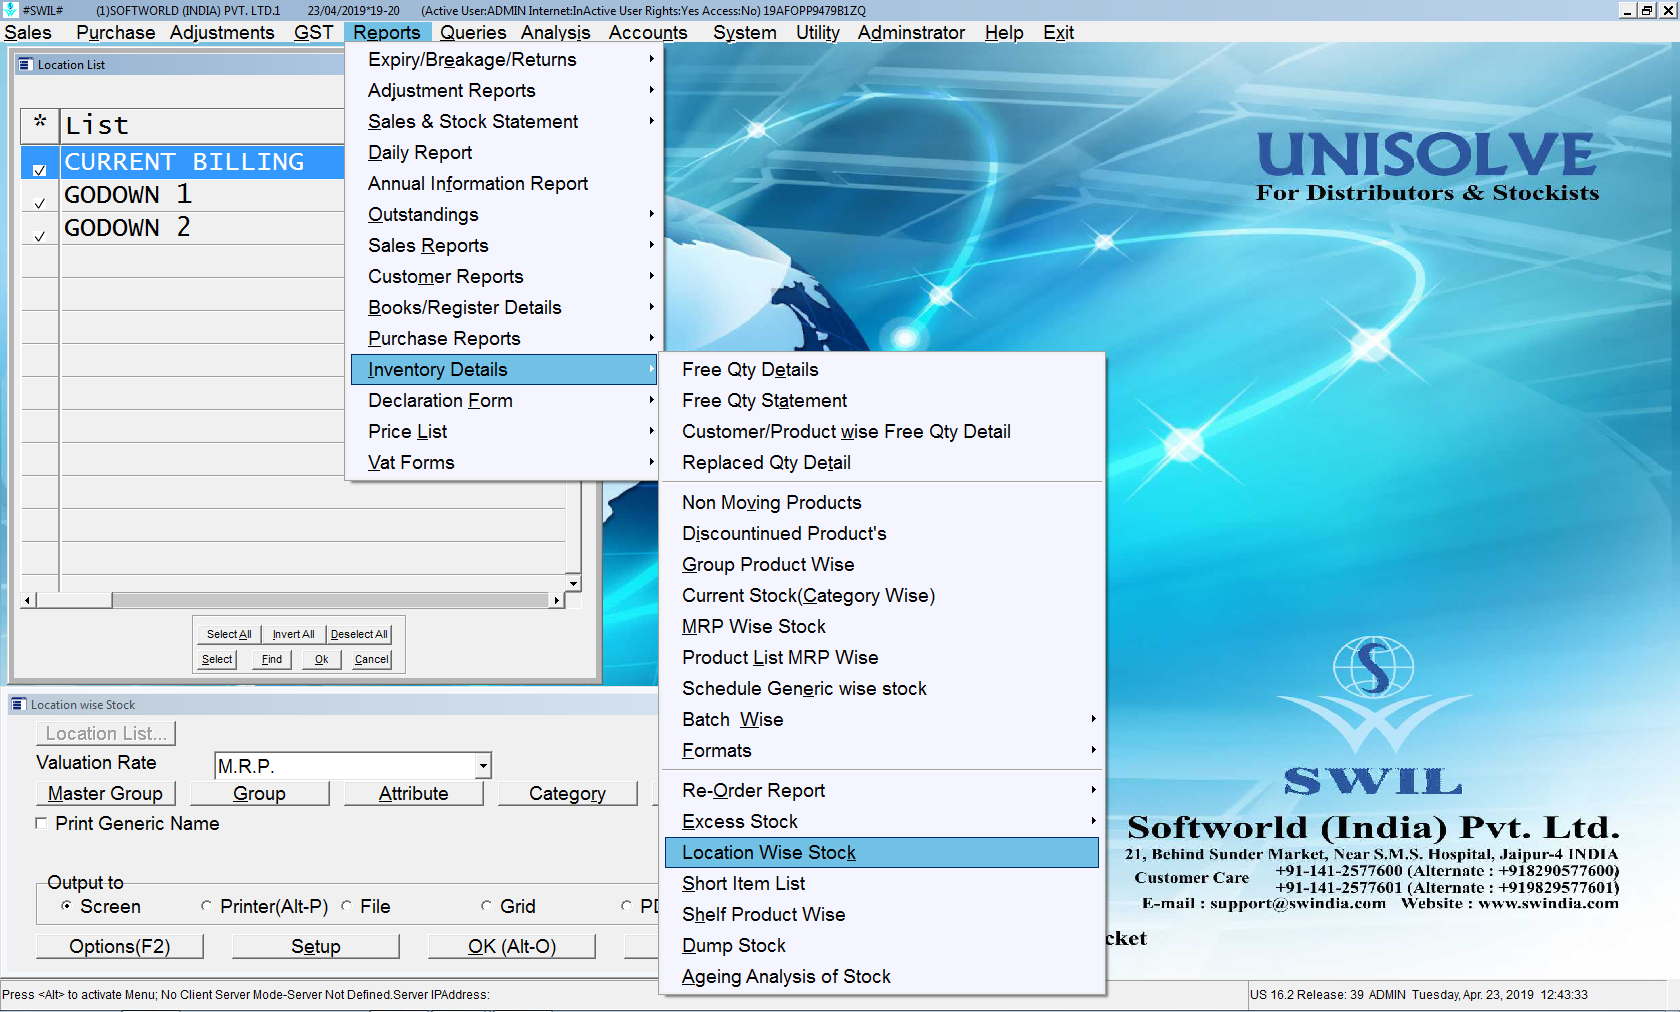Open Annual Information Report
Image resolution: width=1680 pixels, height=1012 pixels.
click(x=503, y=183)
